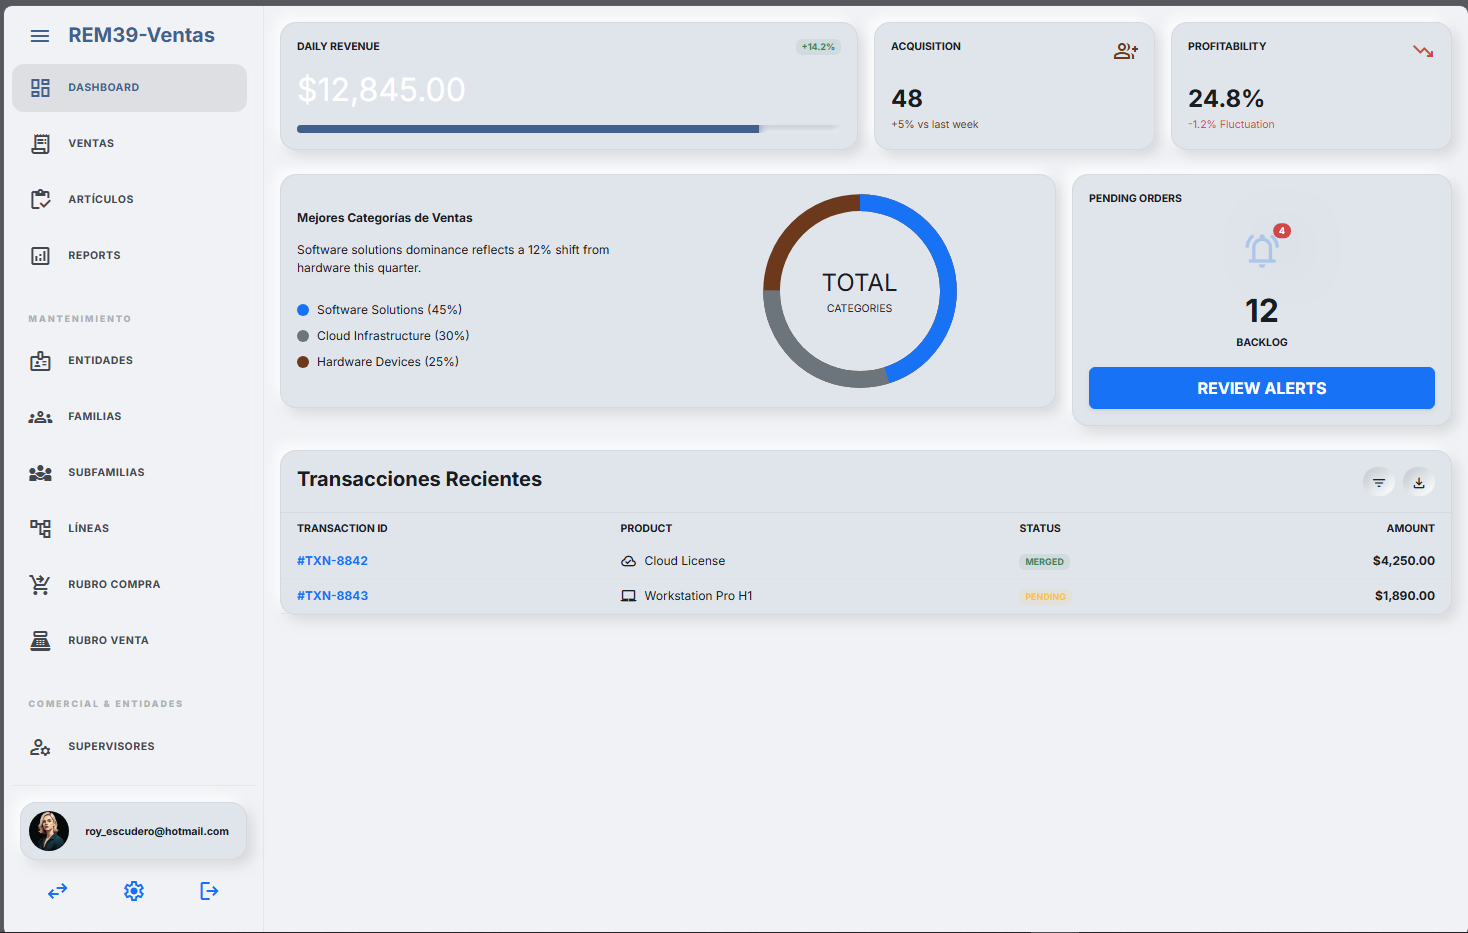Click the Rubro Venta register icon
The image size is (1468, 933).
click(x=40, y=641)
